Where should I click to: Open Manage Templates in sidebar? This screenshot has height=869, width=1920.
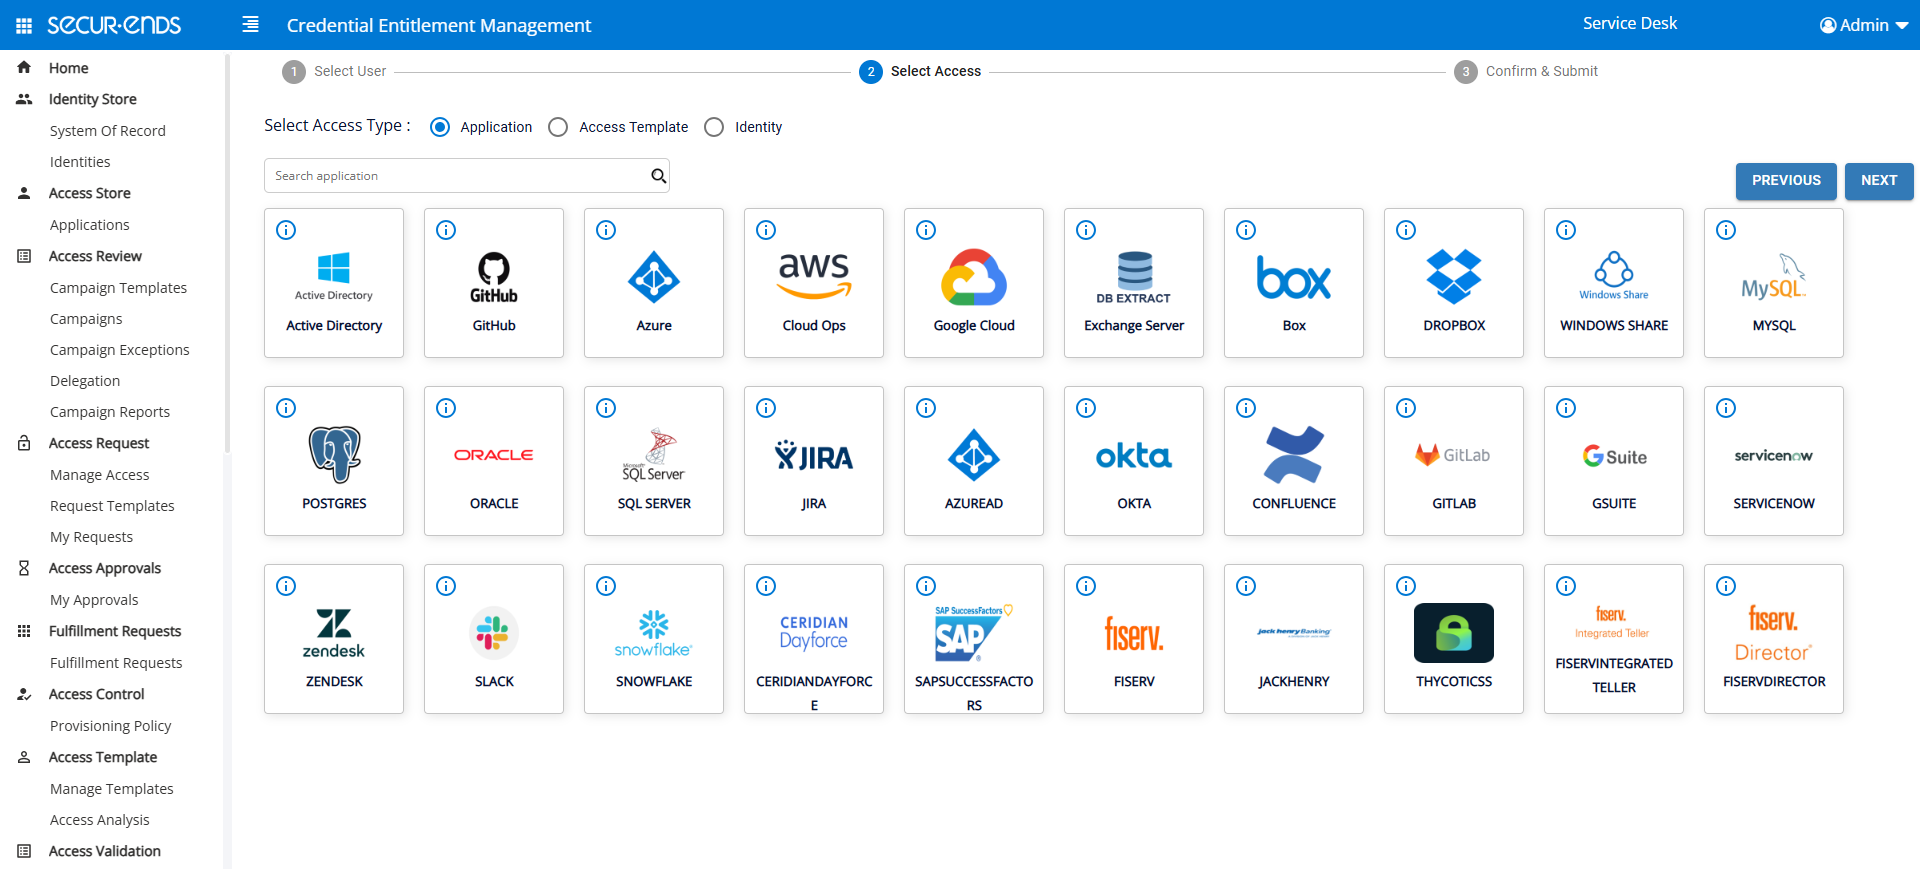tap(112, 789)
